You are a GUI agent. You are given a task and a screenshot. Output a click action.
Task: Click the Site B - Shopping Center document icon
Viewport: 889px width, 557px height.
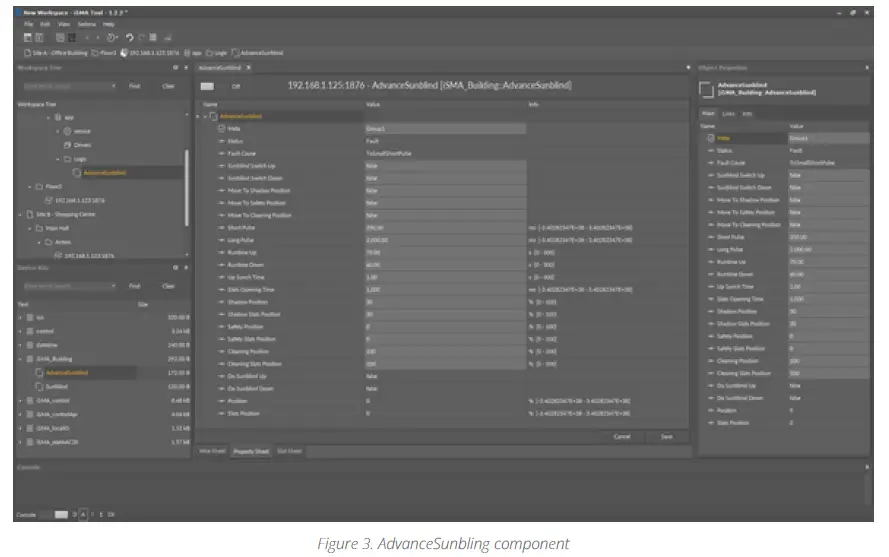pyautogui.click(x=30, y=214)
